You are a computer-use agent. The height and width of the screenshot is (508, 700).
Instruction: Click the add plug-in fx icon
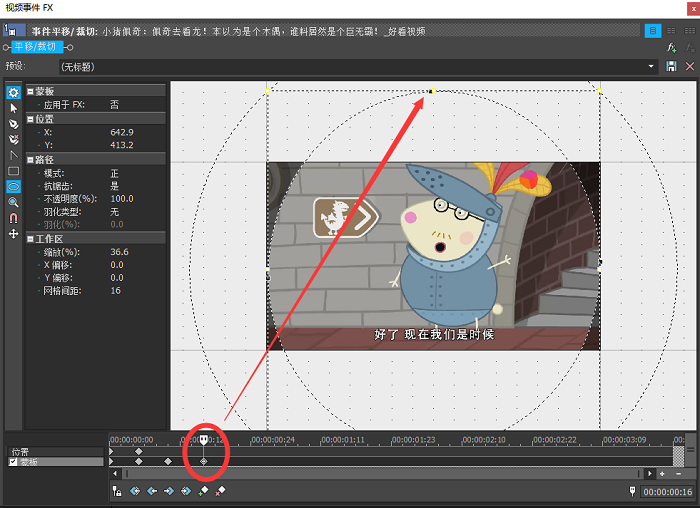coord(671,47)
